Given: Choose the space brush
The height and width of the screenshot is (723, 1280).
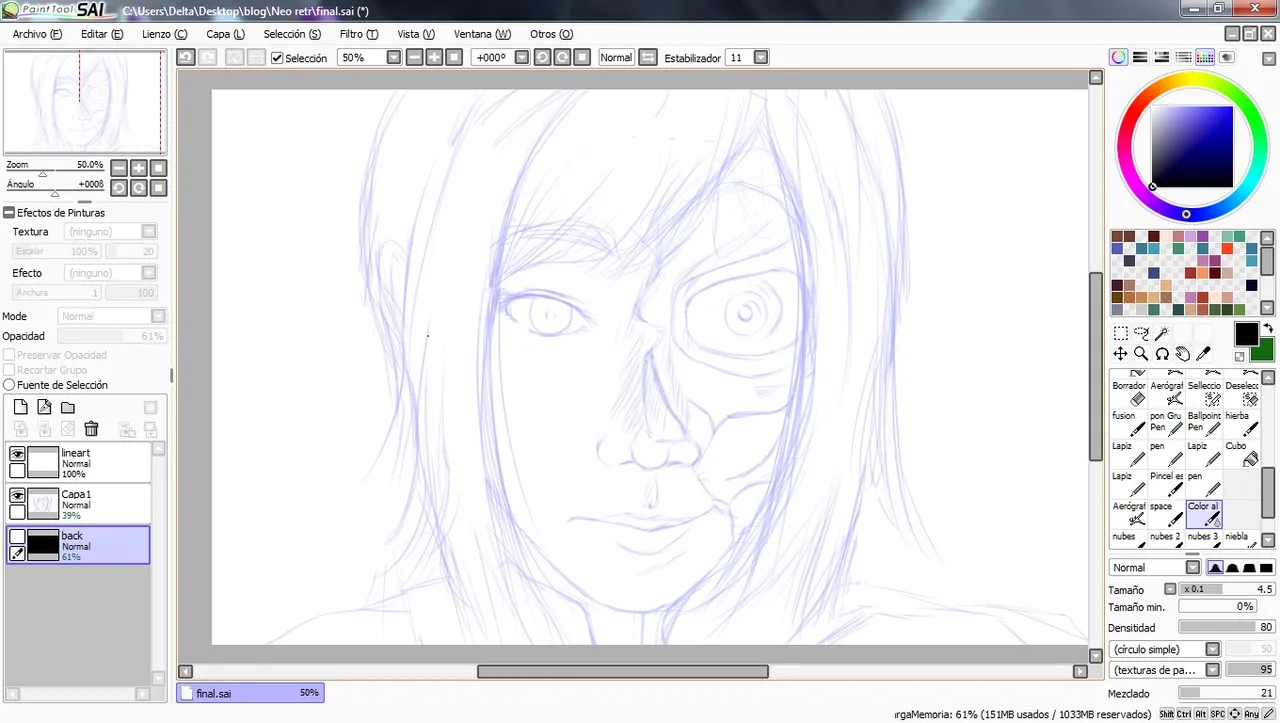Looking at the screenshot, I should pos(1166,514).
